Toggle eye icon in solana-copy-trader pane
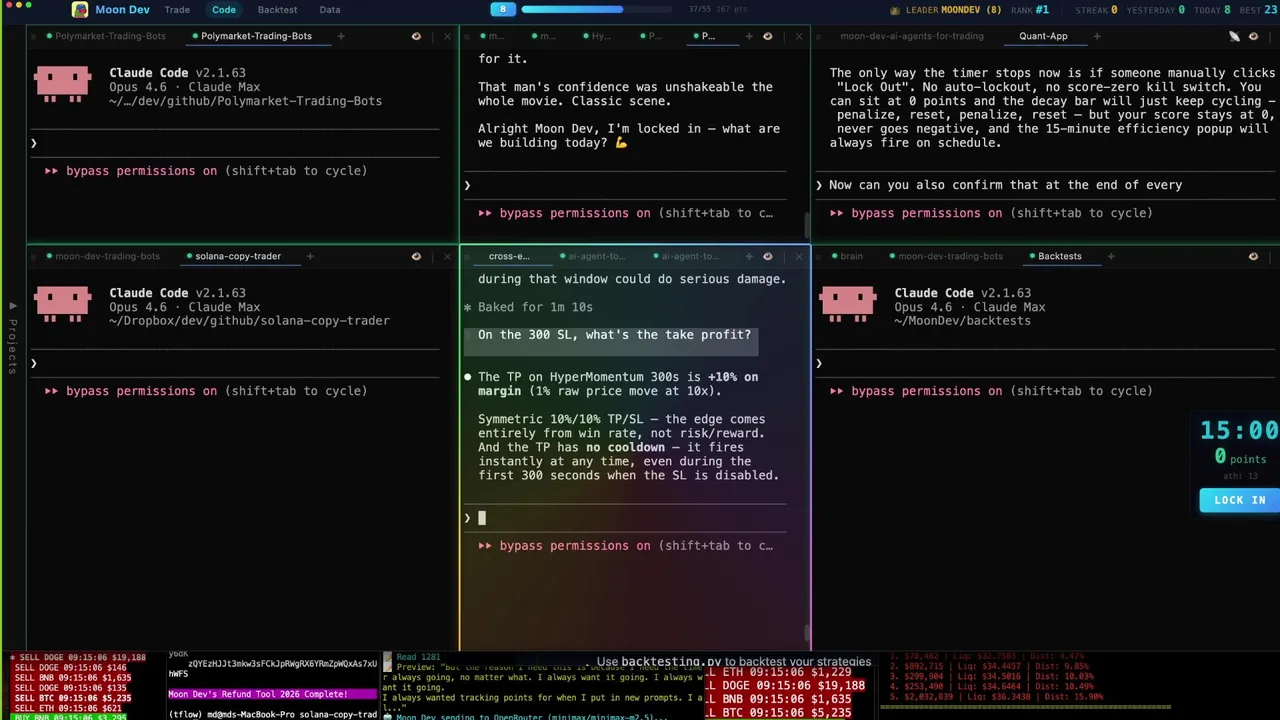This screenshot has height=720, width=1280. 416,256
